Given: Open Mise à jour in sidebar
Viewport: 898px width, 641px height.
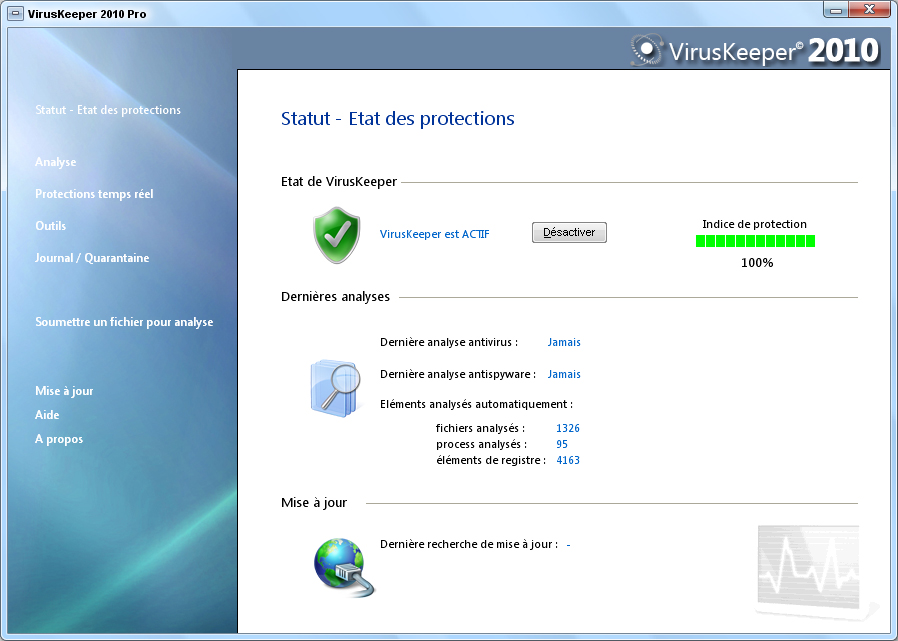Looking at the screenshot, I should (x=64, y=391).
